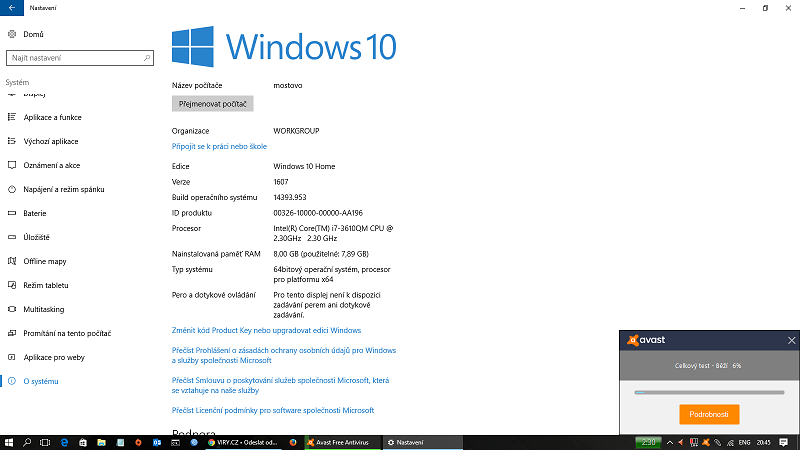
Task: Open Přečíst Licenční podmínky link
Action: point(273,410)
